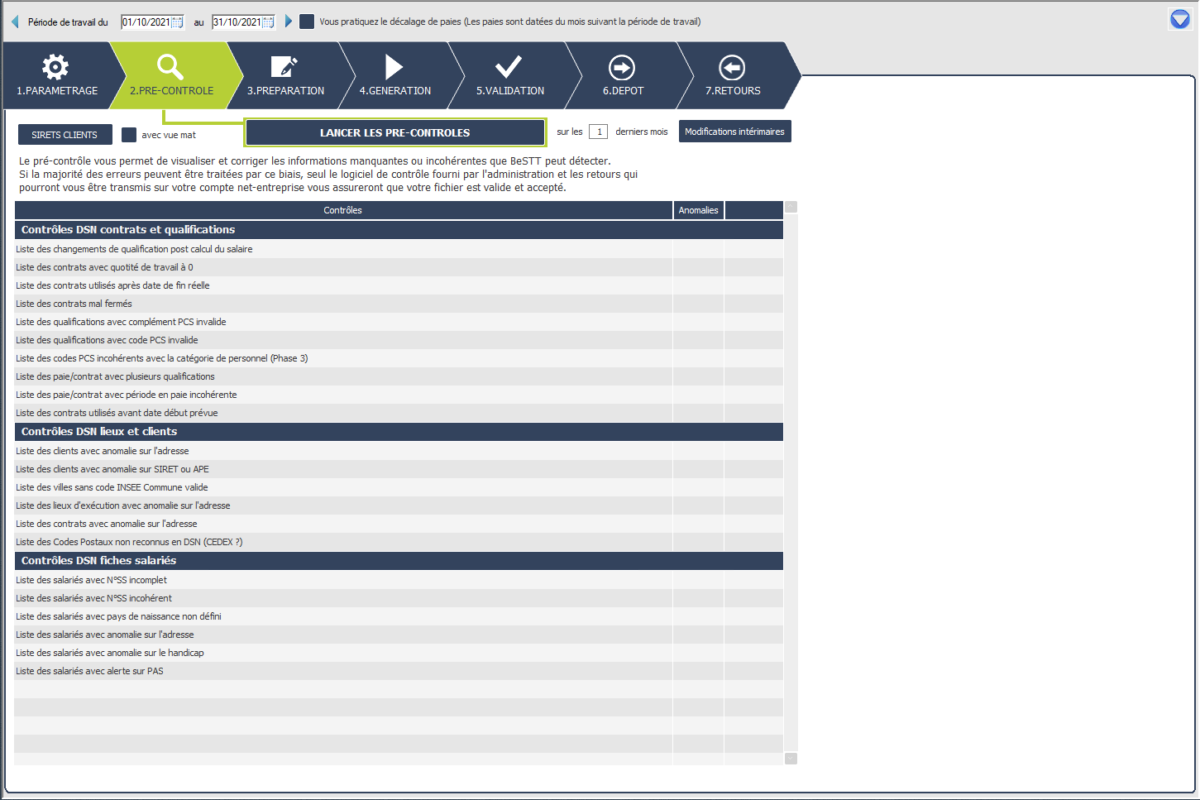Toggle the 'avec vue mat' checkbox
This screenshot has height=800, width=1200.
pyautogui.click(x=129, y=134)
